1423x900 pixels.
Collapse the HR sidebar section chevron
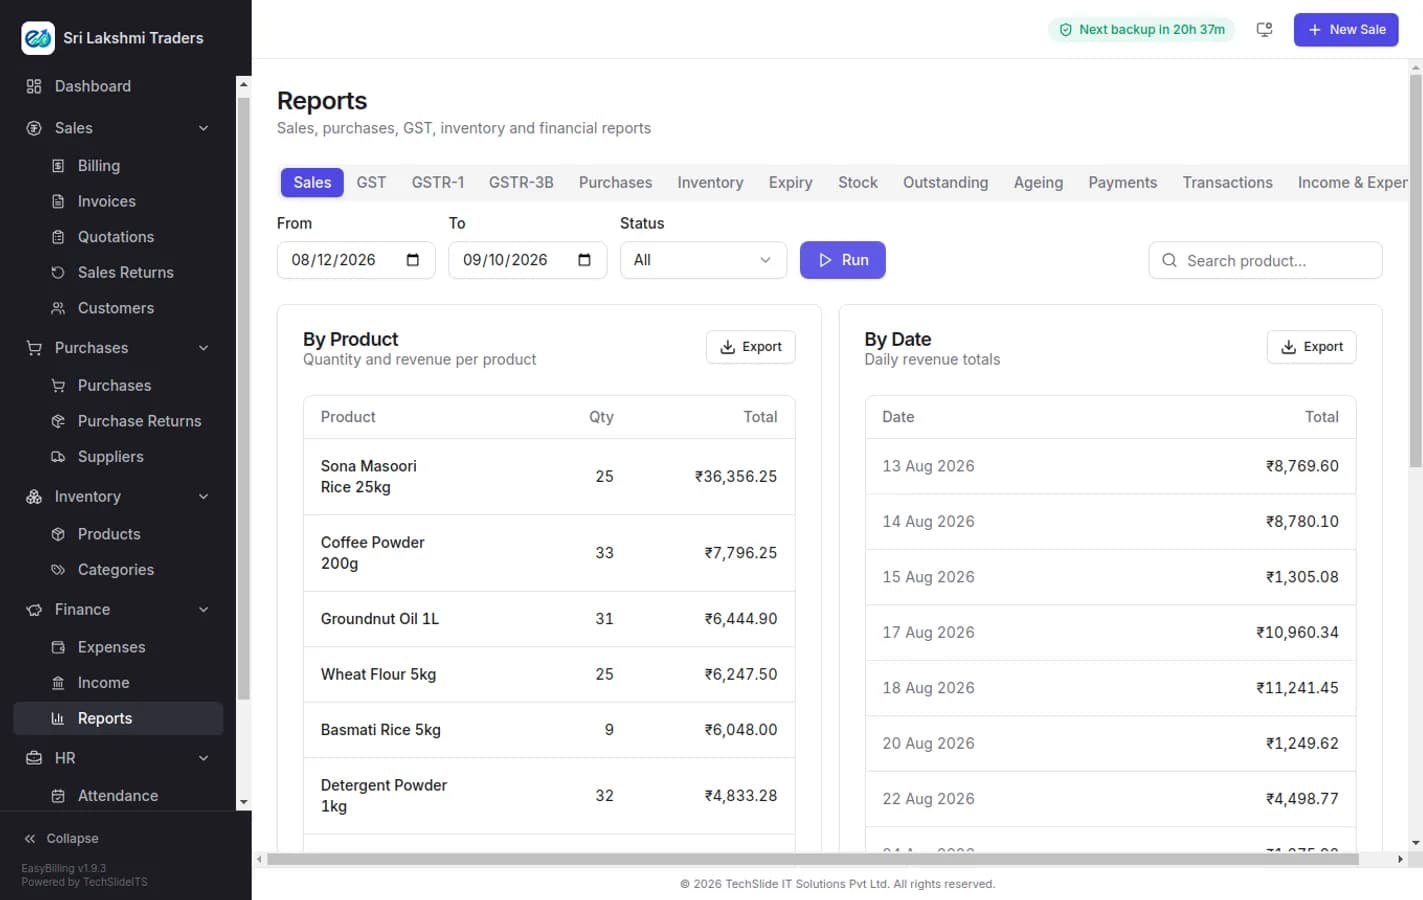[204, 758]
